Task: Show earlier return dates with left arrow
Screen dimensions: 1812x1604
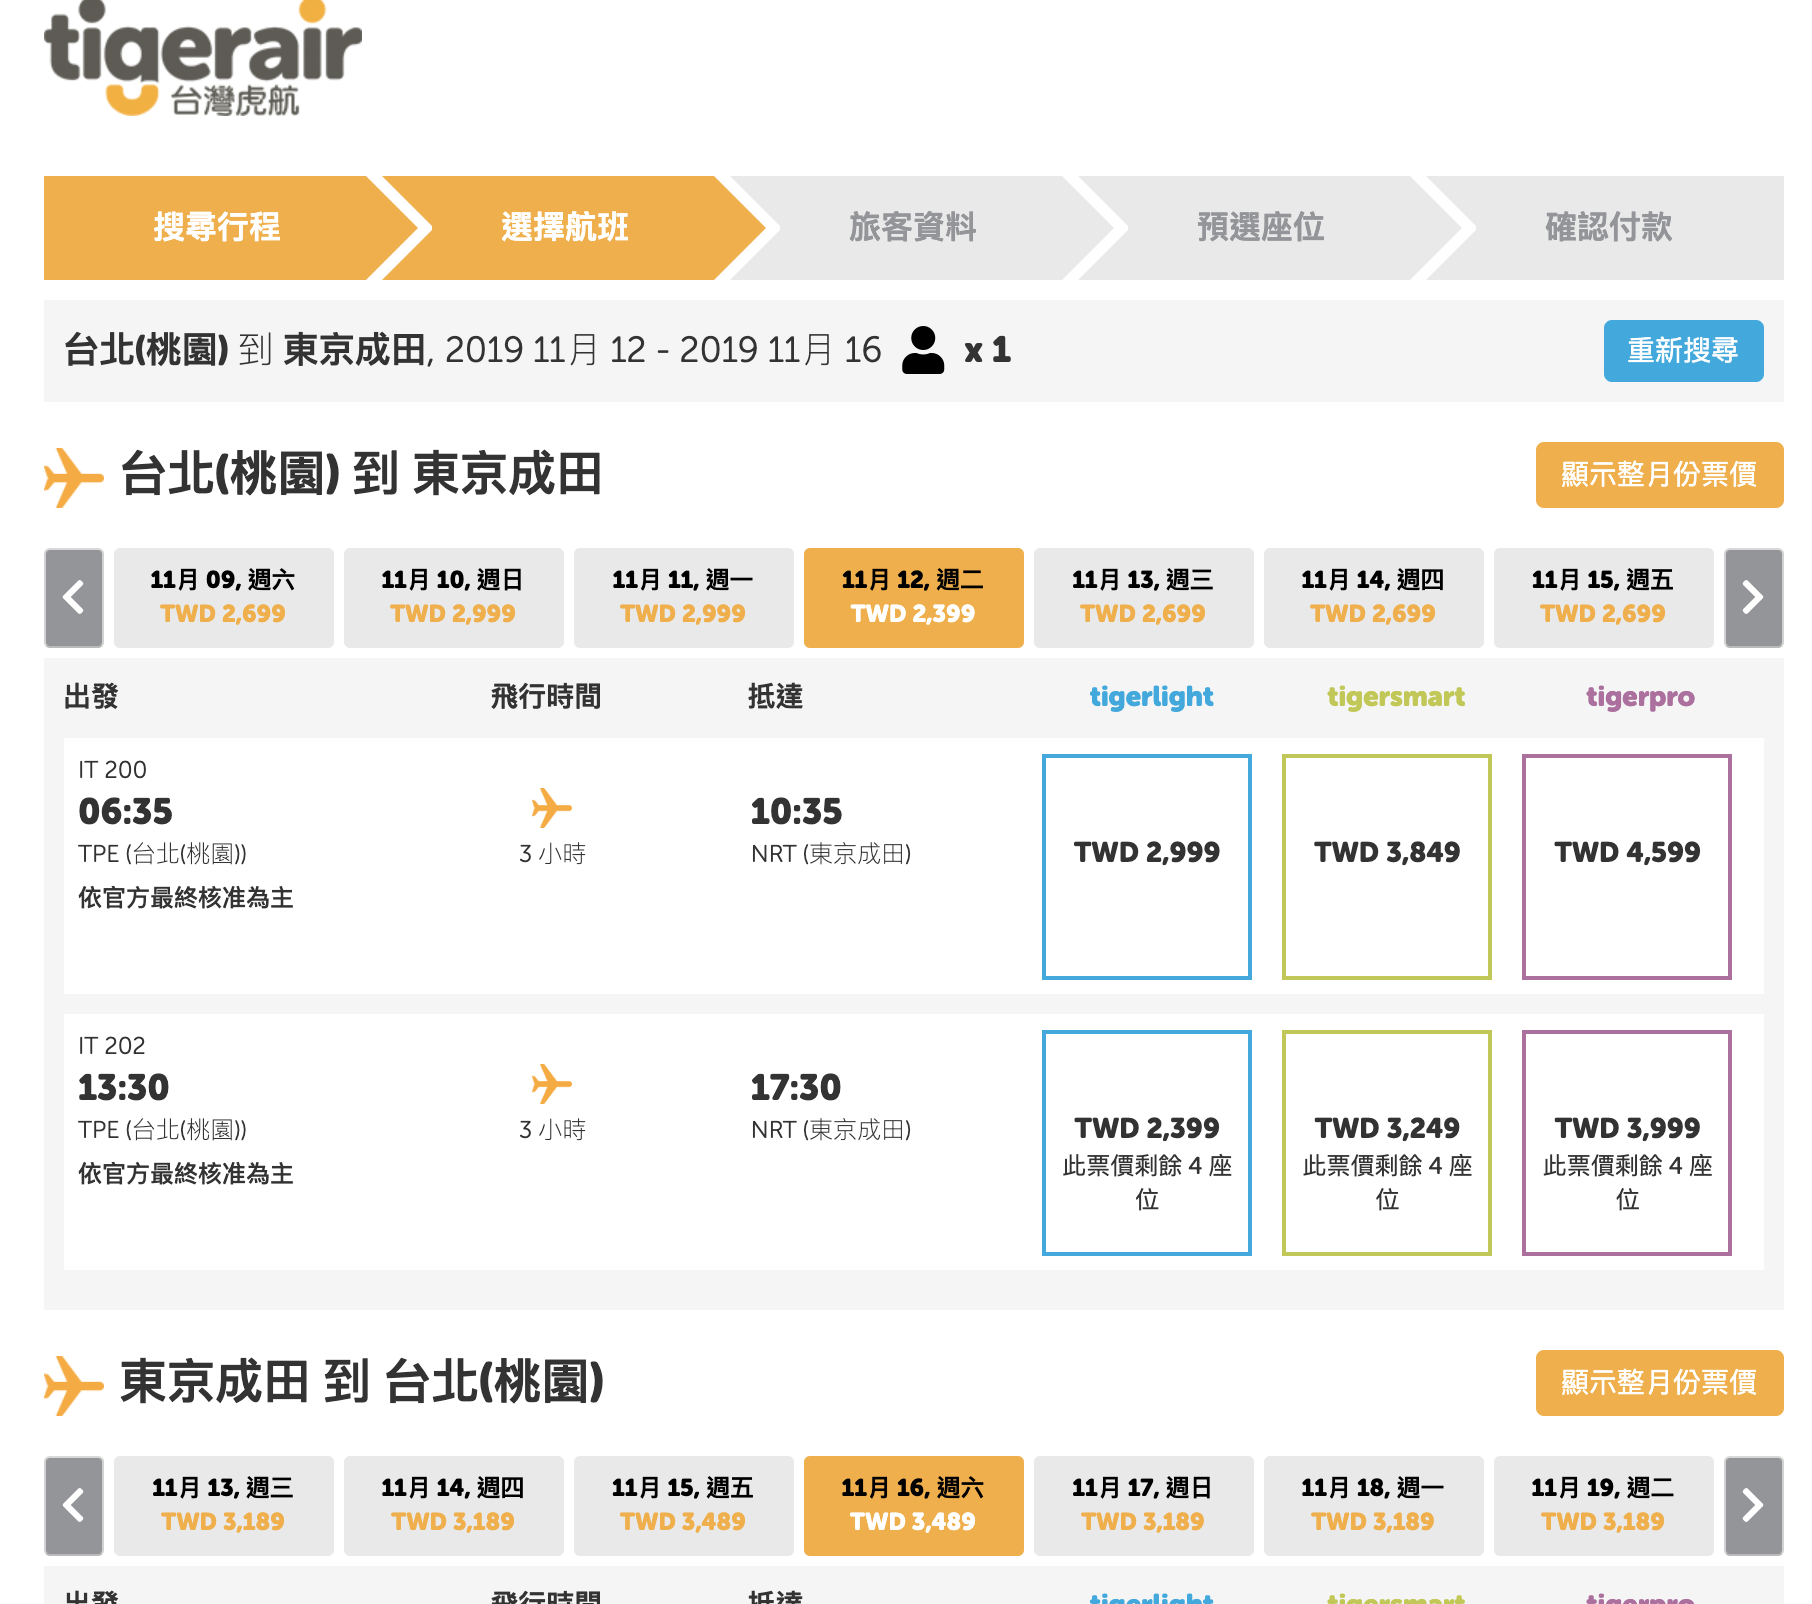Action: pyautogui.click(x=74, y=1506)
